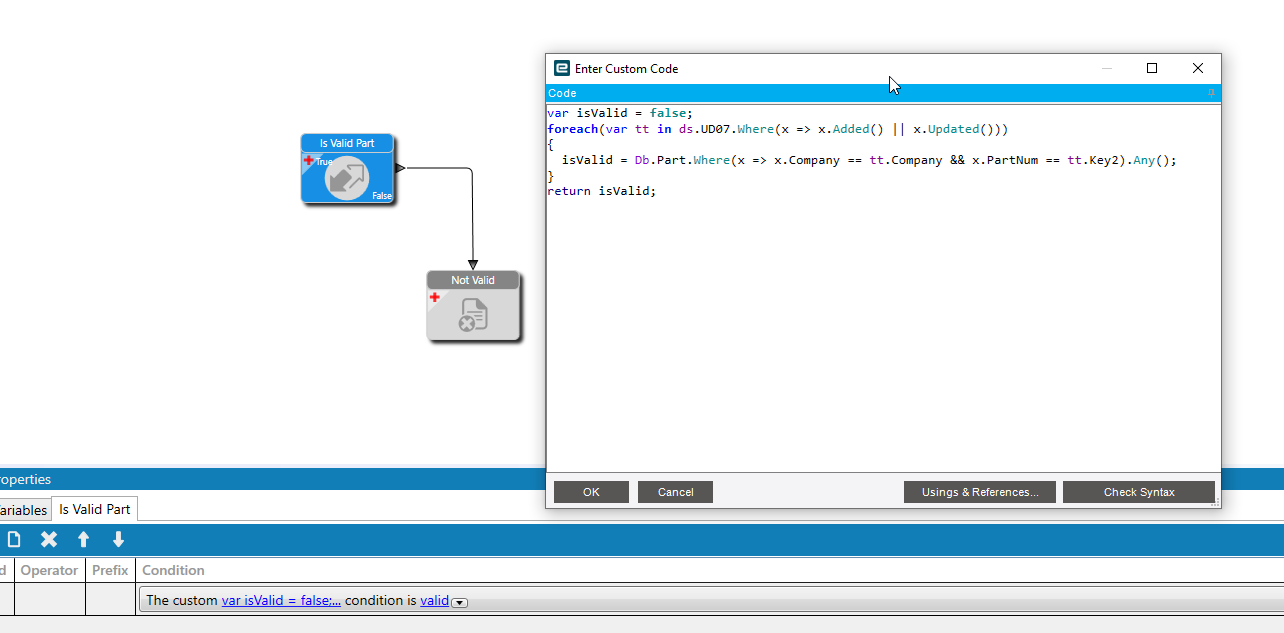1284x633 pixels.
Task: Click the True output label on Is Valid Part
Action: [x=324, y=162]
